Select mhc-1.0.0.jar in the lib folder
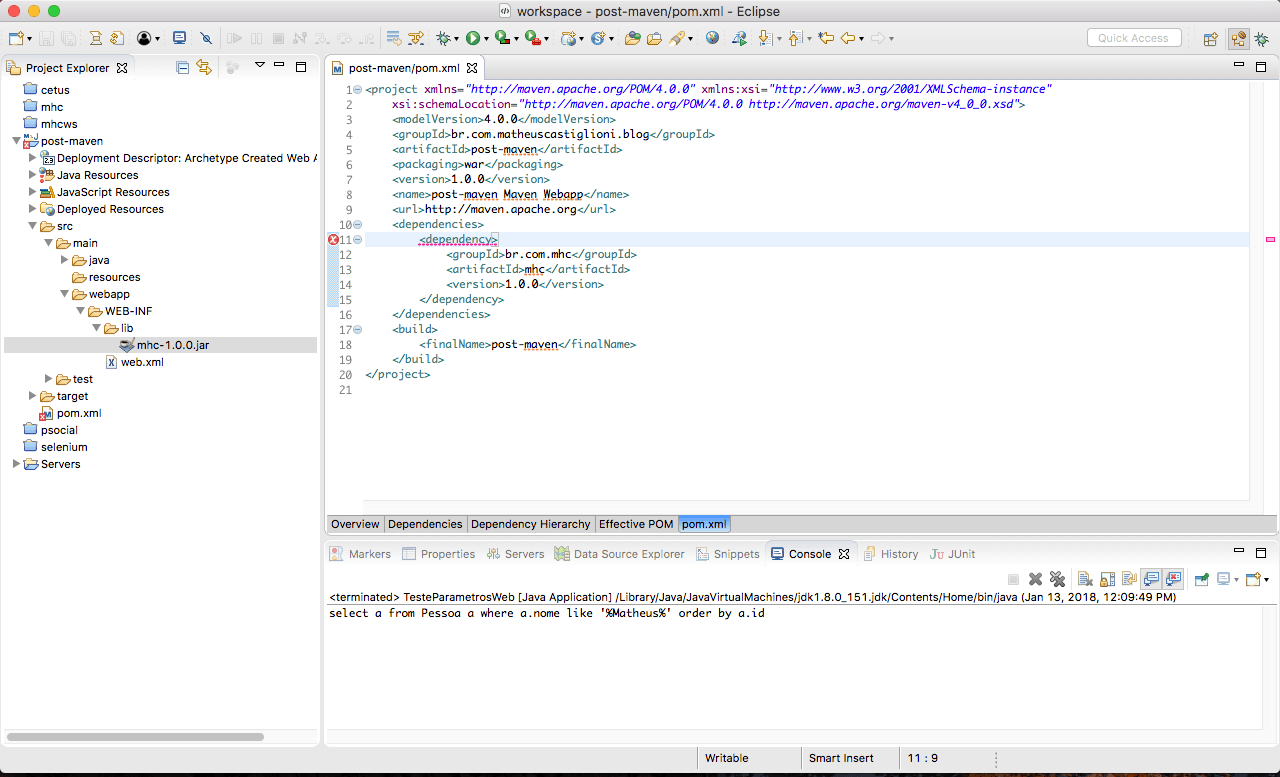 pyautogui.click(x=172, y=345)
